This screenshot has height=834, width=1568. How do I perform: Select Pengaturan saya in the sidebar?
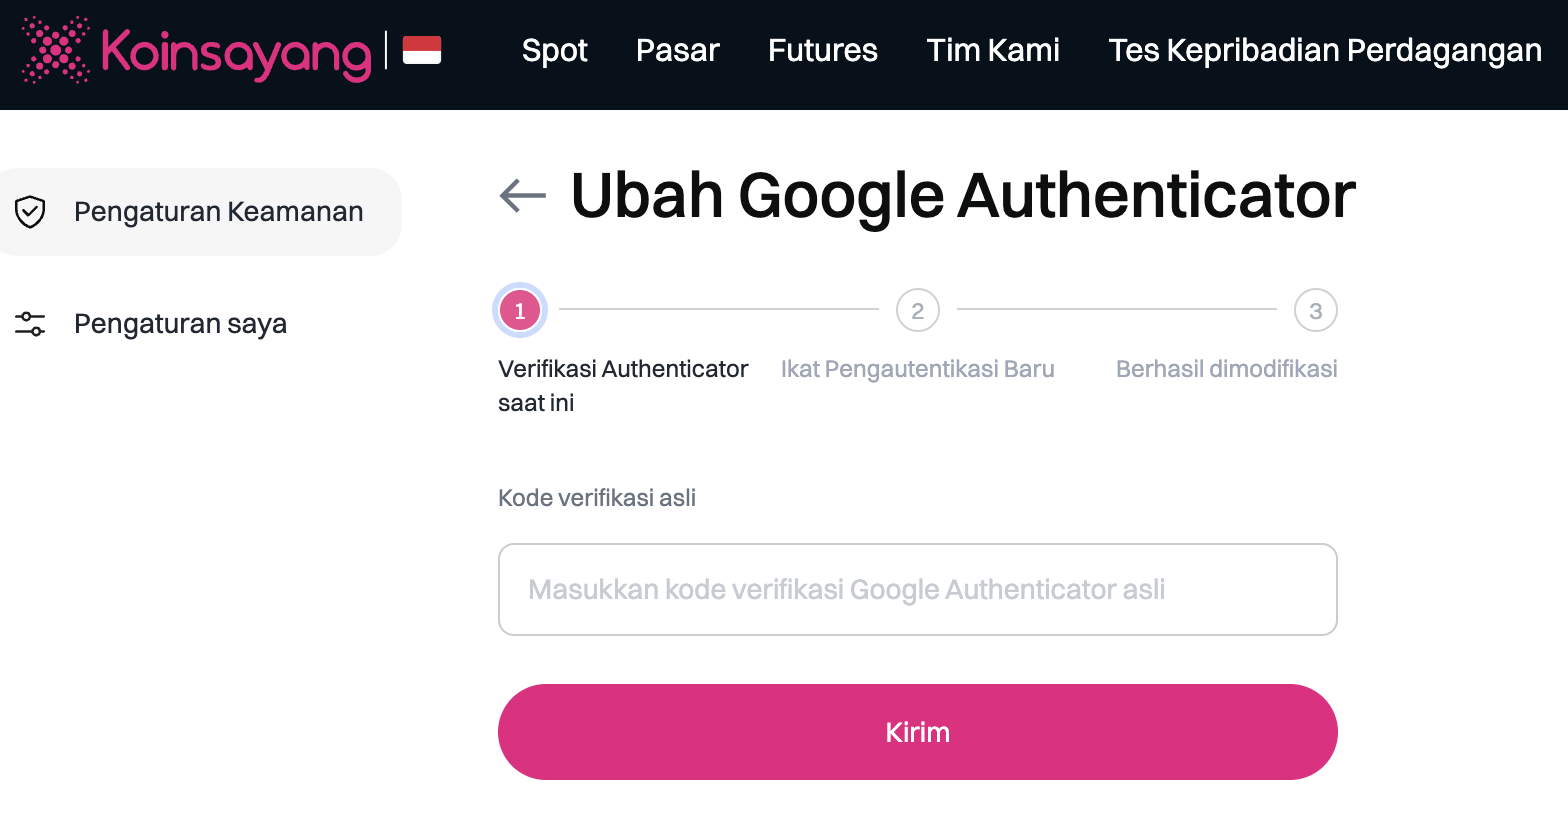(180, 324)
